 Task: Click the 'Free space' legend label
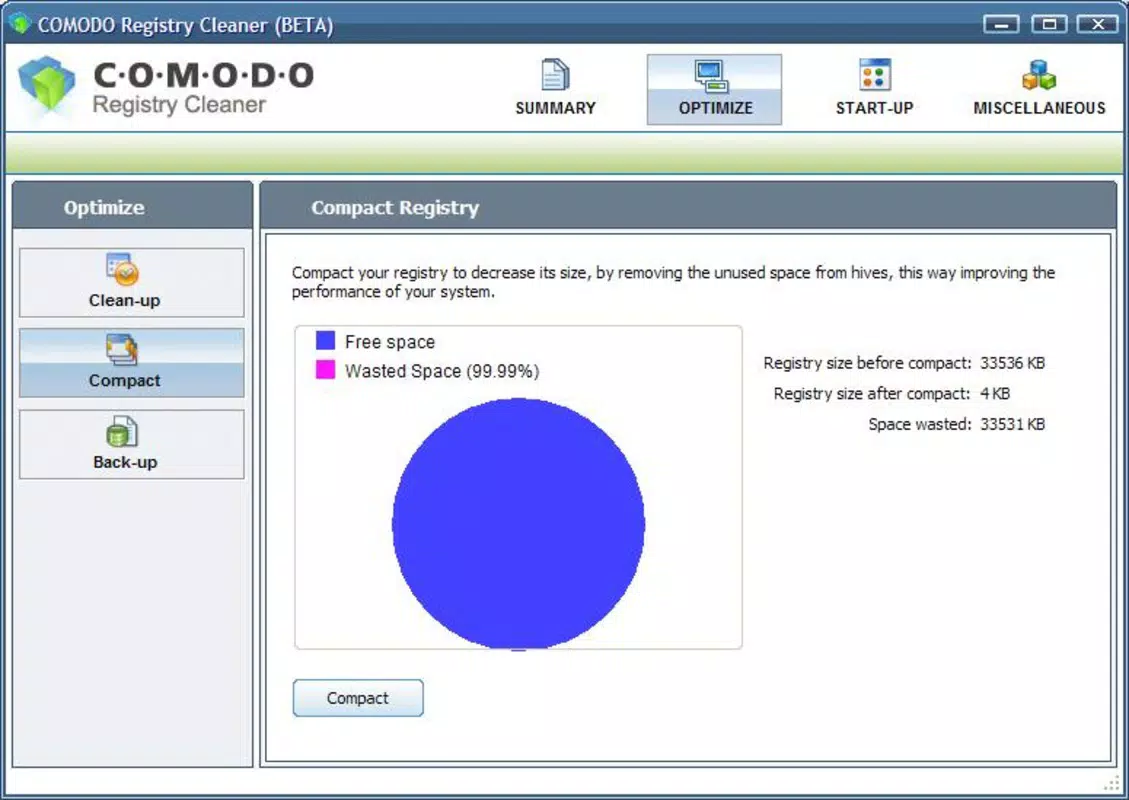[x=390, y=342]
